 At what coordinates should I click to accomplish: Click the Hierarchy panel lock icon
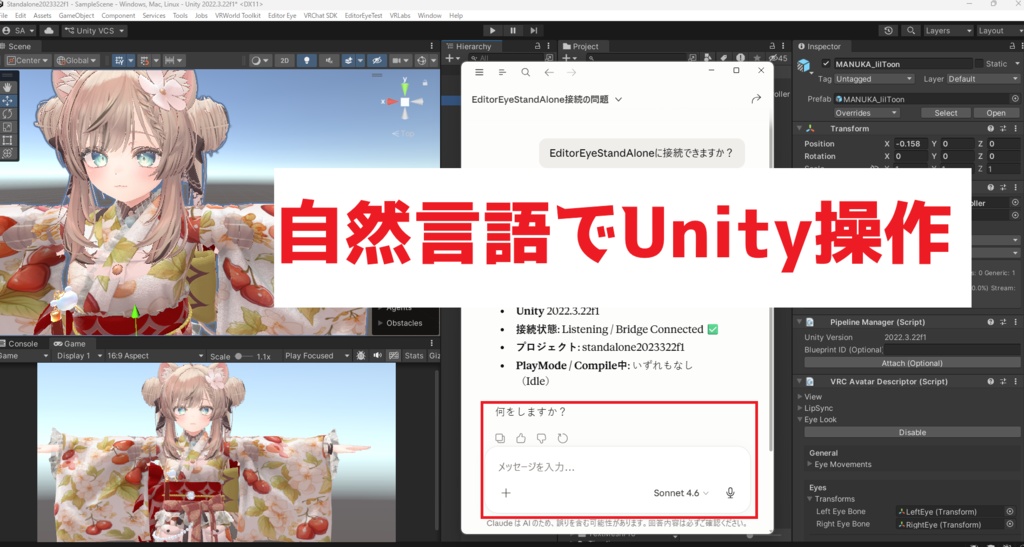[537, 46]
